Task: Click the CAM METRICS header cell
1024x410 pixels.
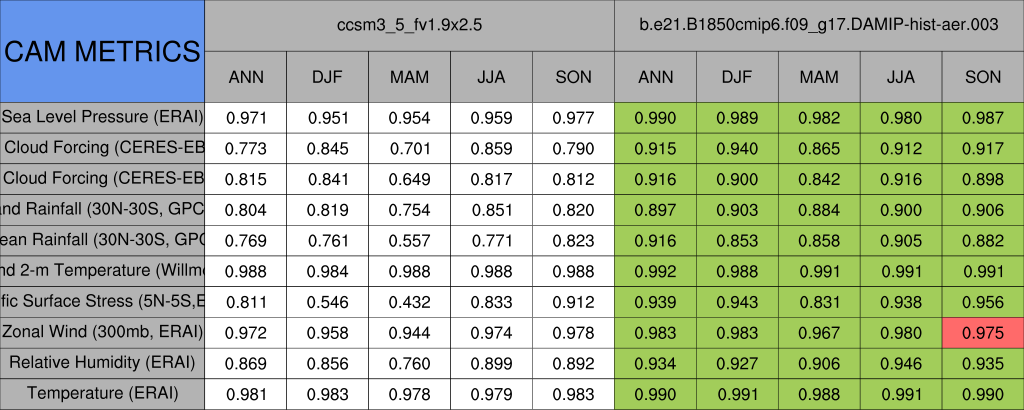Action: pos(102,51)
